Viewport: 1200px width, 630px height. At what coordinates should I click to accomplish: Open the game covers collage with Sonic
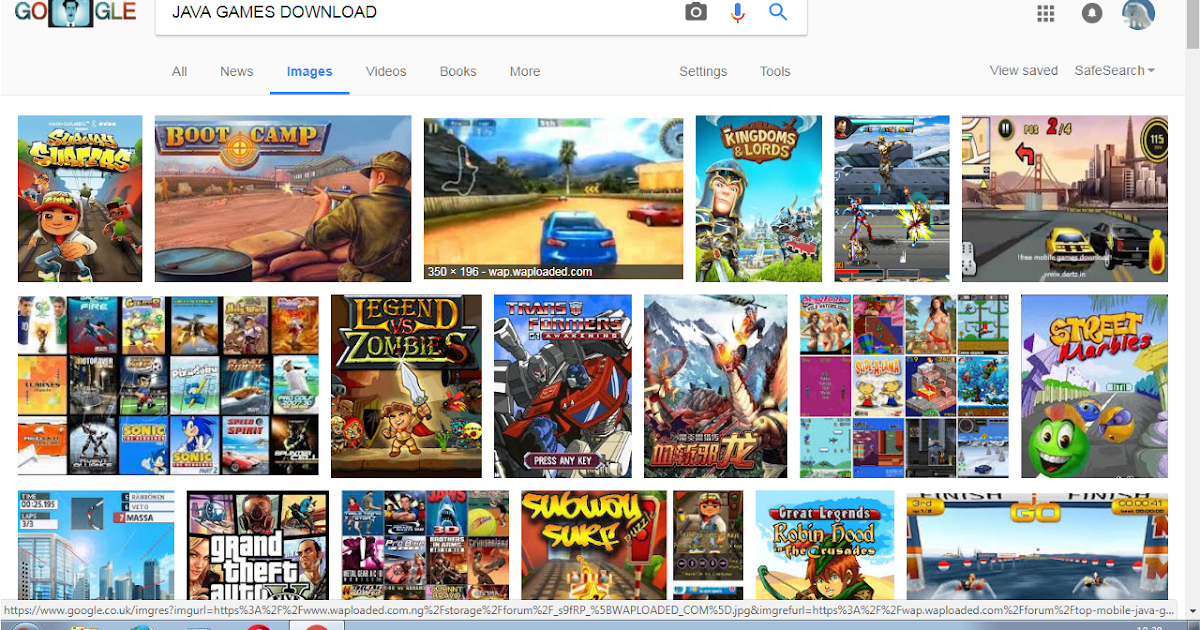tap(168, 385)
